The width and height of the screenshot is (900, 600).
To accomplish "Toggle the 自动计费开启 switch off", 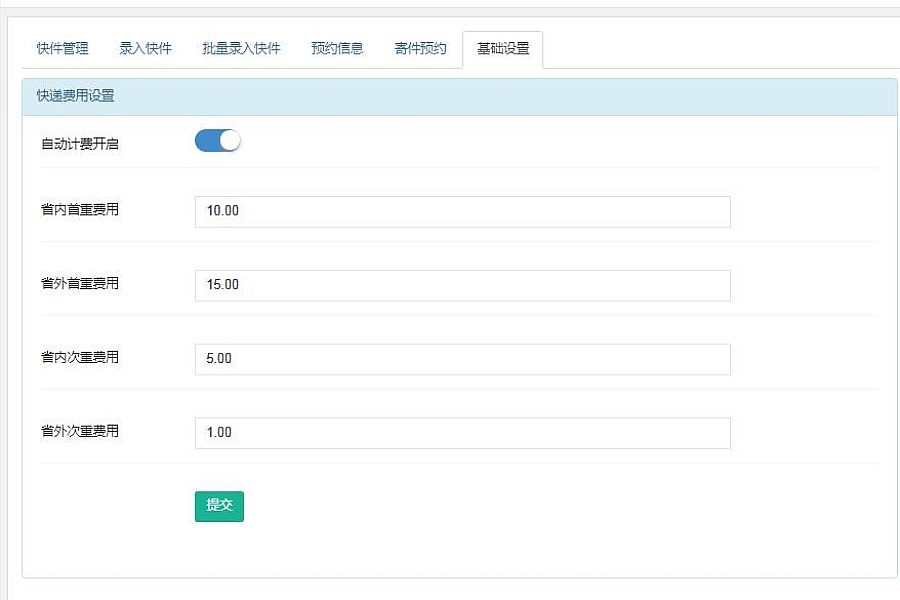I will 218,141.
